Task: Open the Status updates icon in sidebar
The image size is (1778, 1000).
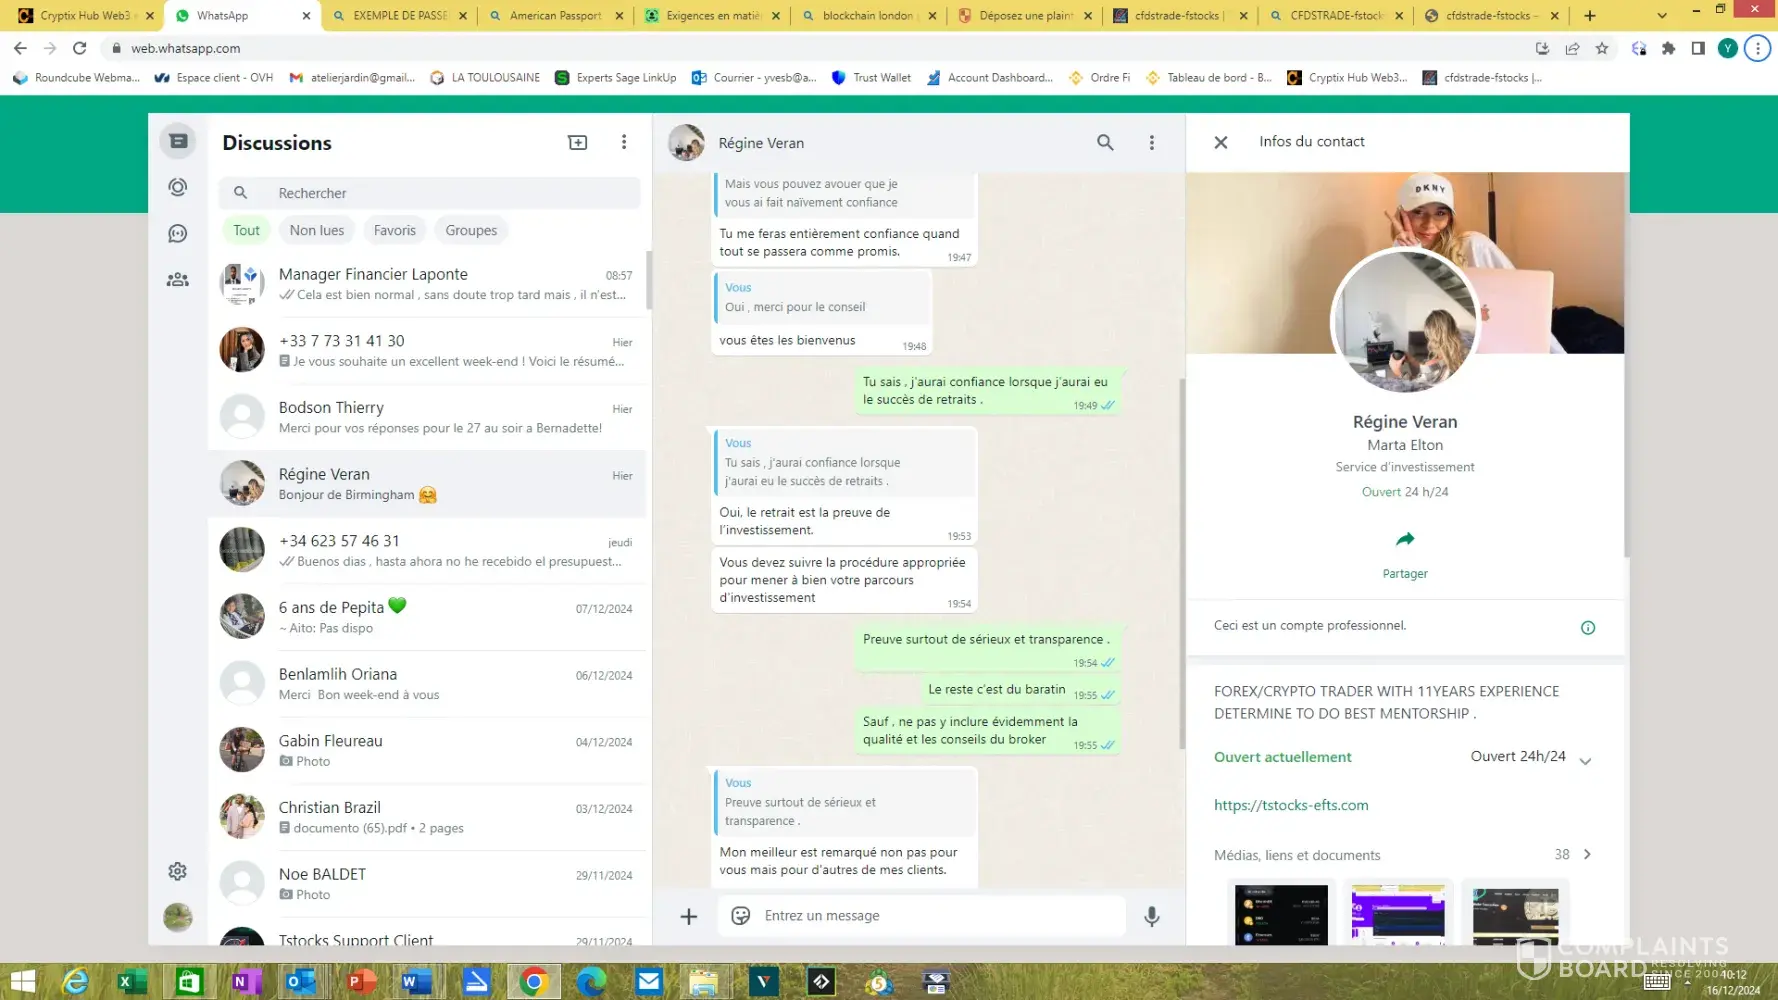Action: pyautogui.click(x=178, y=187)
